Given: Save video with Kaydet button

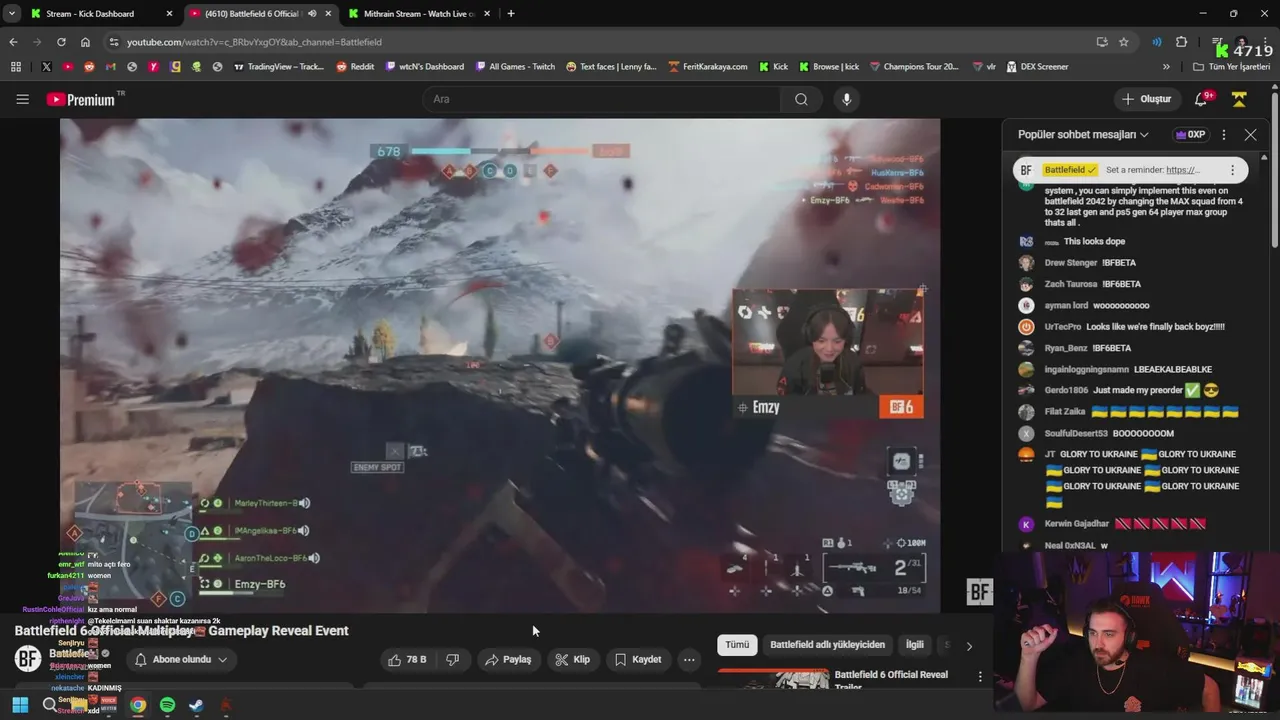Looking at the screenshot, I should 638,659.
